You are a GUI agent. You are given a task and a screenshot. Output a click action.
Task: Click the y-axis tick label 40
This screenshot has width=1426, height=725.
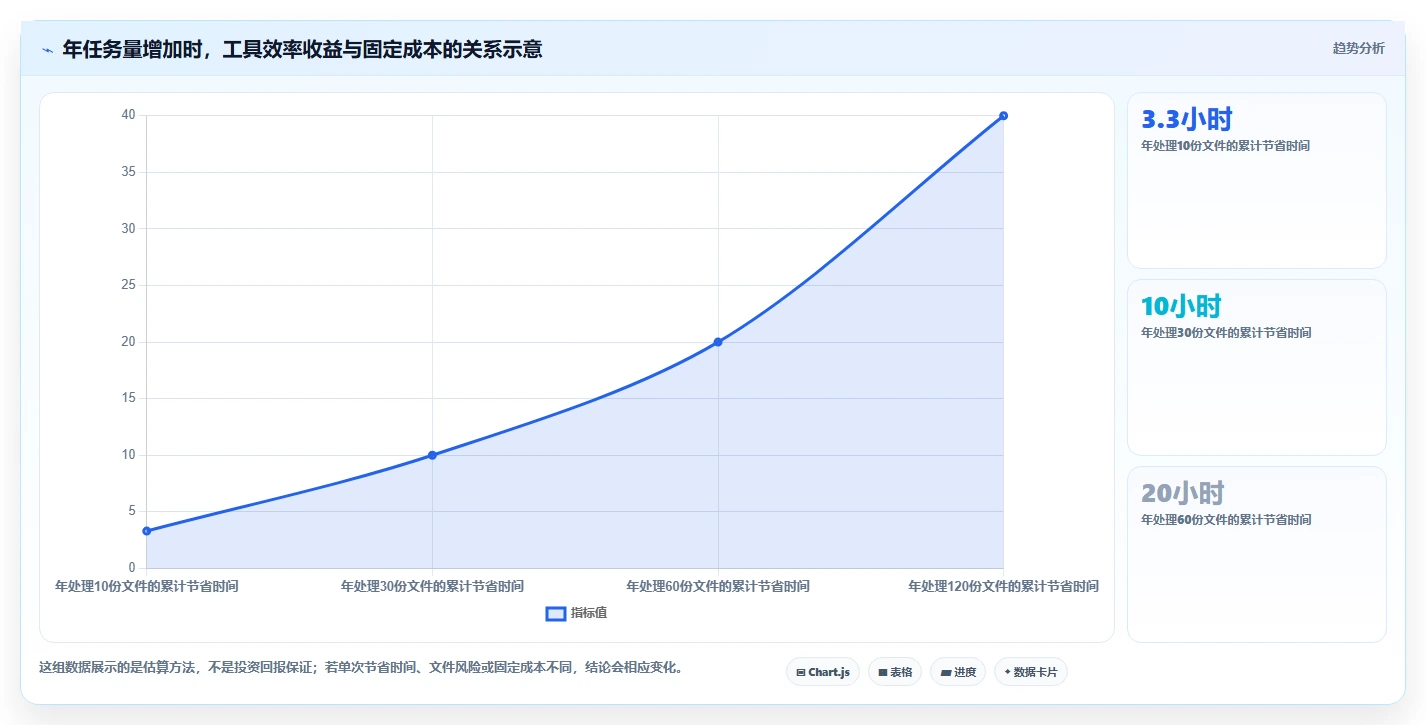(x=129, y=115)
